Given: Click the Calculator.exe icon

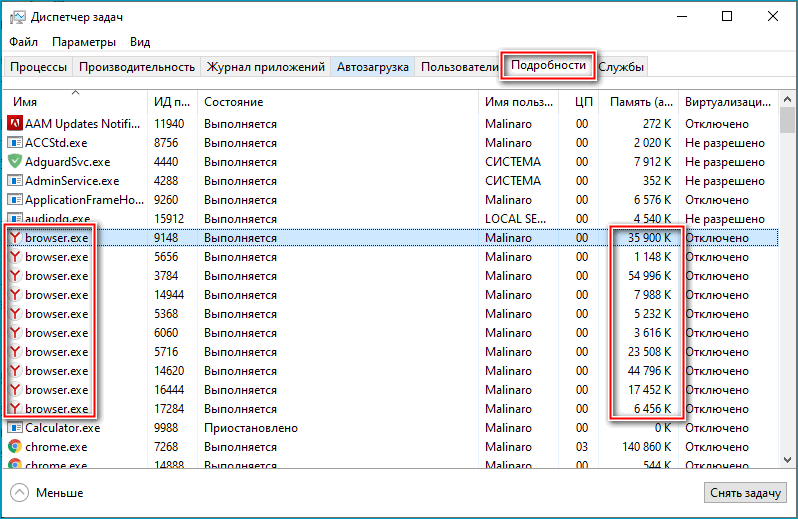Looking at the screenshot, I should pyautogui.click(x=15, y=428).
